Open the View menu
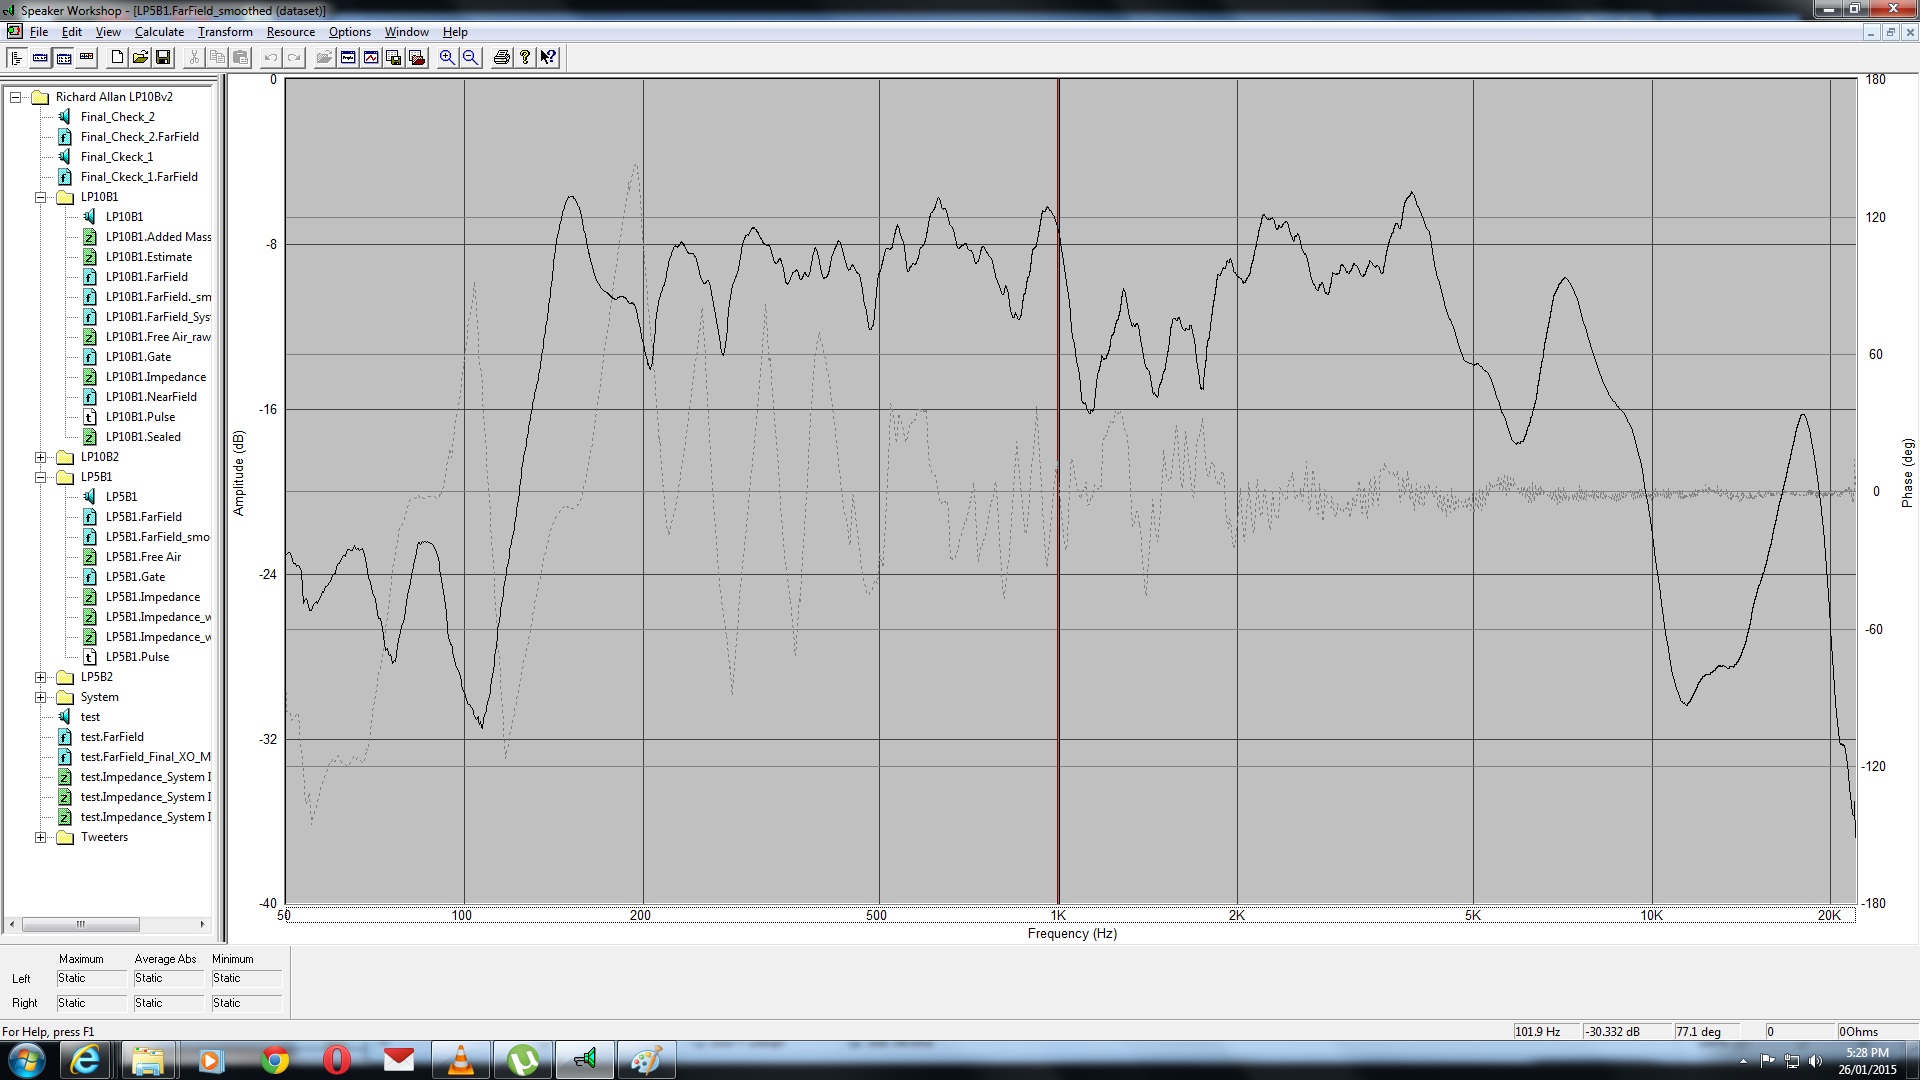 [108, 32]
